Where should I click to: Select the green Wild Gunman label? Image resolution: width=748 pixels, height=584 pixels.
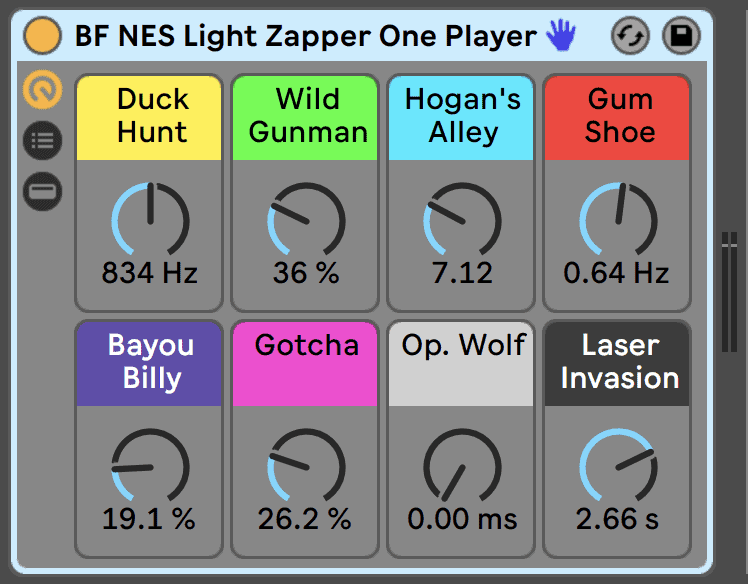pyautogui.click(x=305, y=117)
